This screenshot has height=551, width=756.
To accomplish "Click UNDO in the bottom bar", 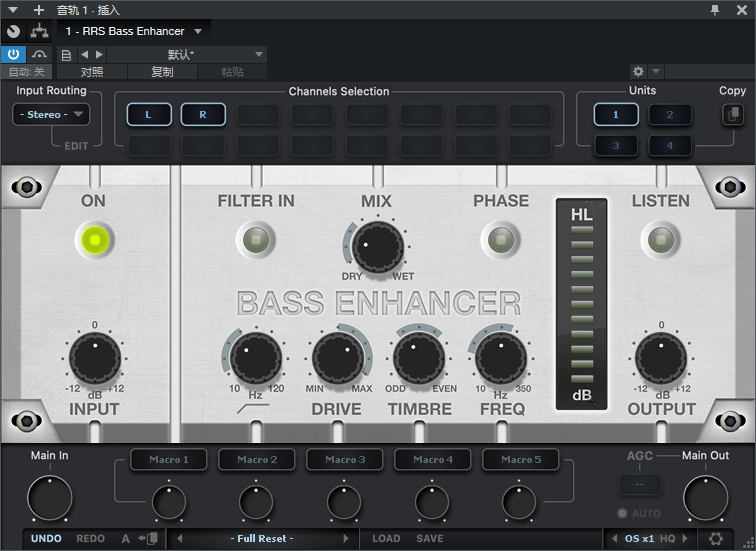I will (x=46, y=538).
